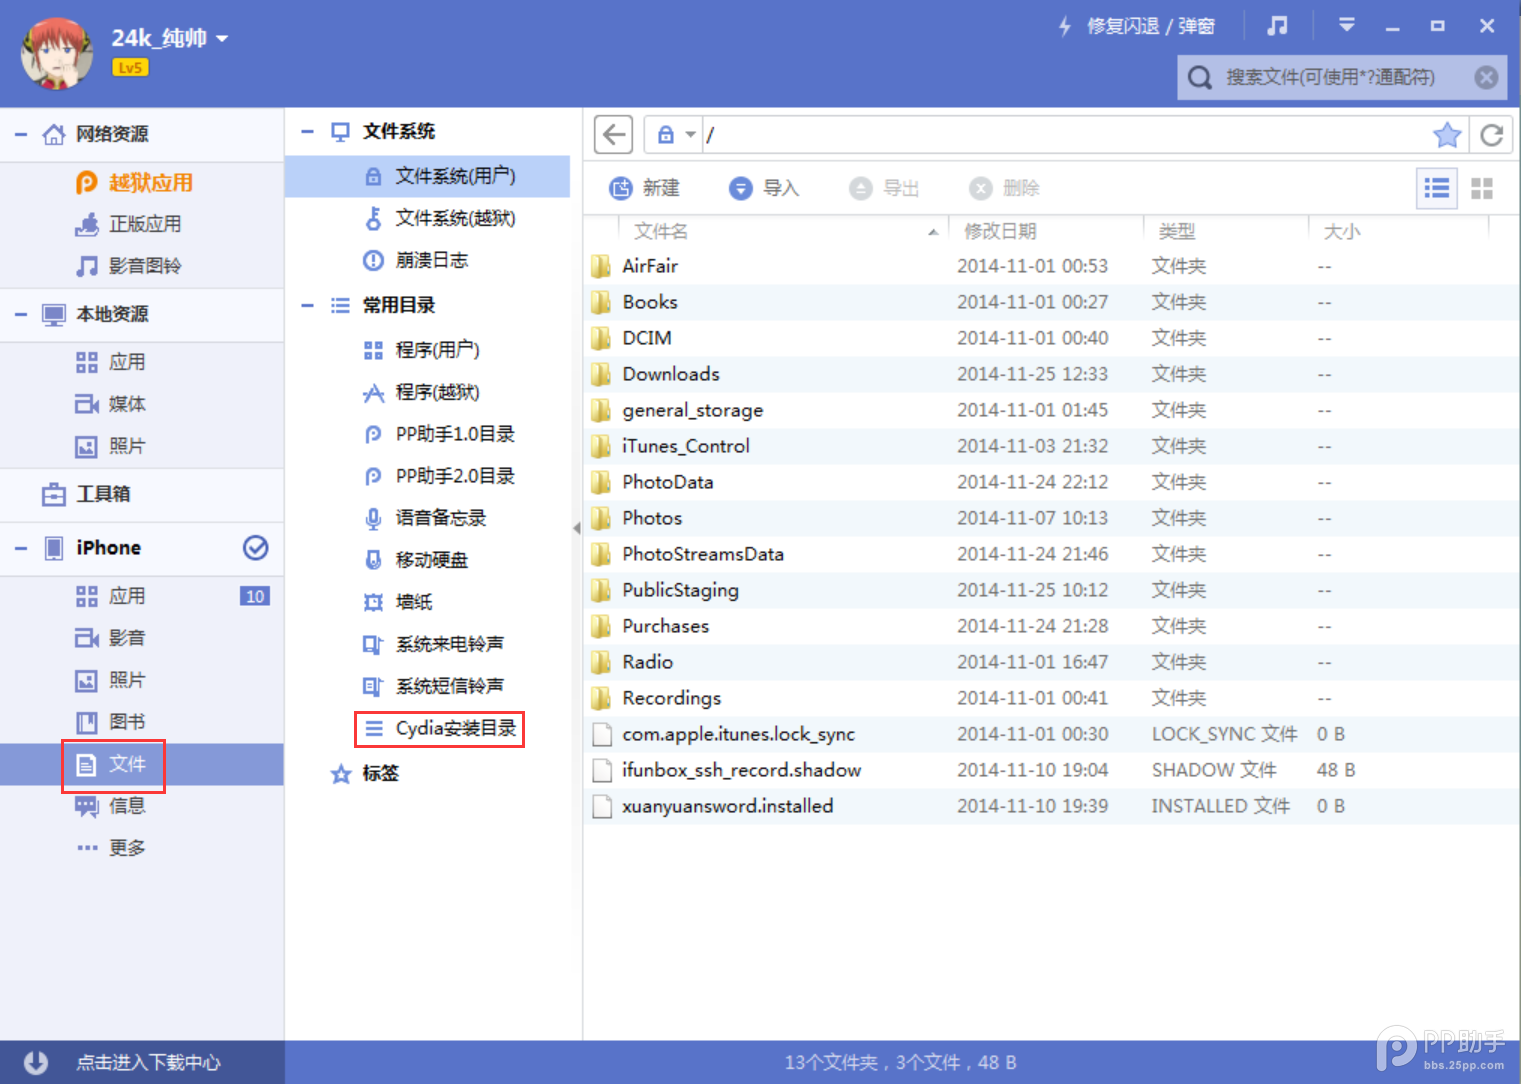This screenshot has height=1084, width=1521.
Task: Click 导入 import button
Action: 764,188
